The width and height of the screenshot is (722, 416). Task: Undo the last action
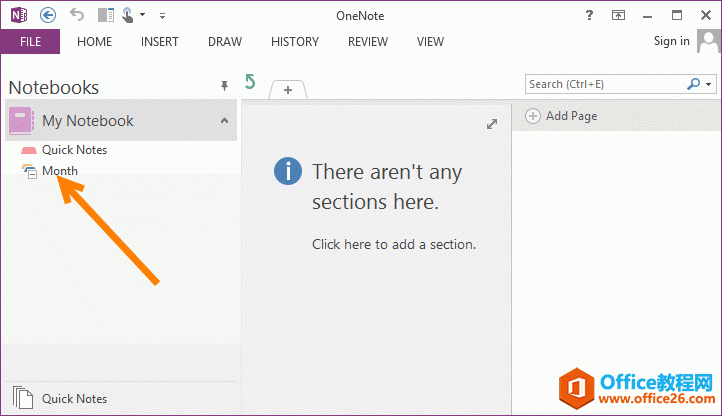77,15
